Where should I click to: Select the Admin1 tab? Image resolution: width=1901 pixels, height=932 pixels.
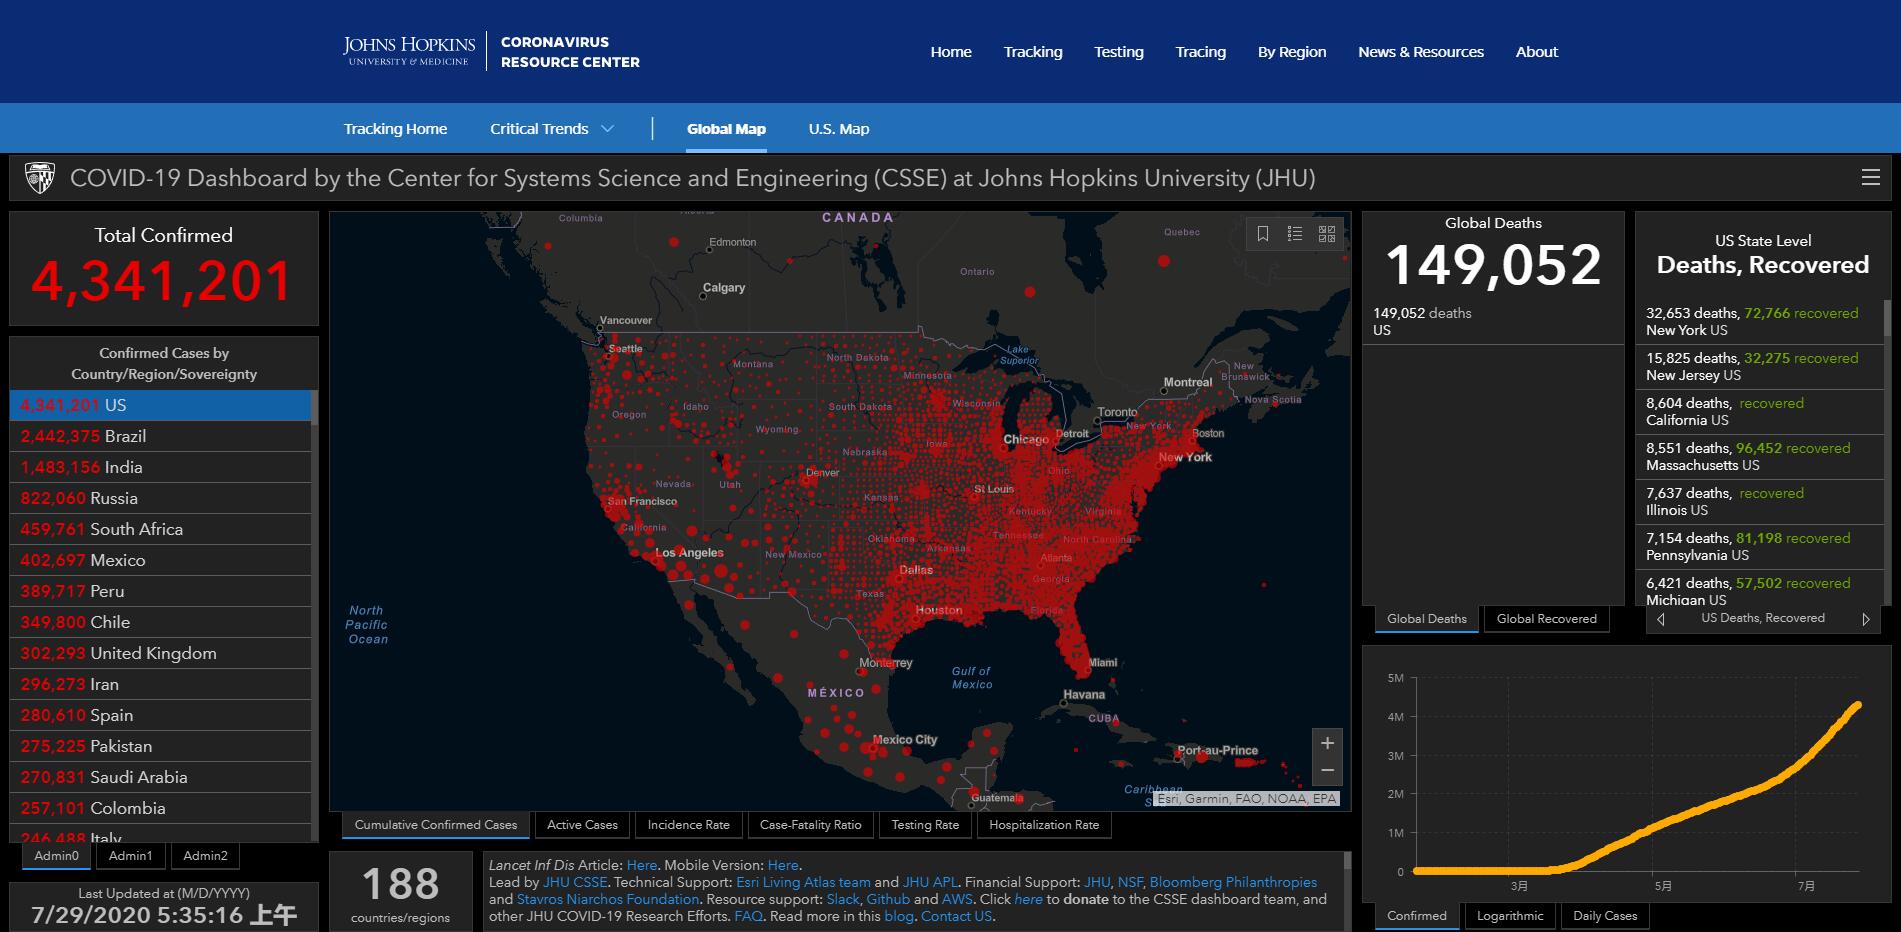pos(131,856)
